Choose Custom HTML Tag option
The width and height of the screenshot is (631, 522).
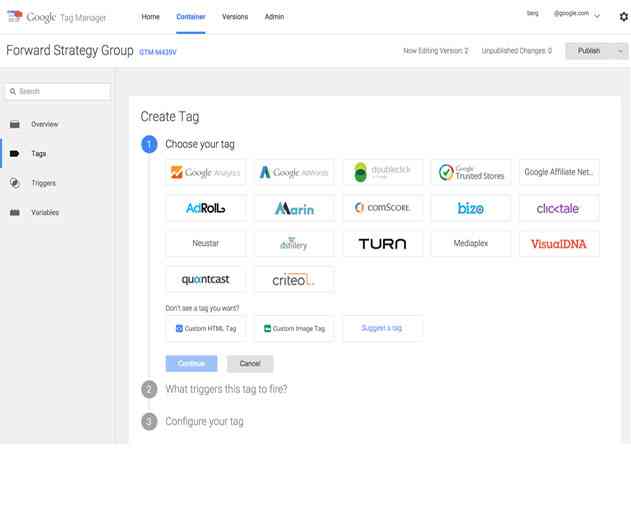click(x=206, y=328)
